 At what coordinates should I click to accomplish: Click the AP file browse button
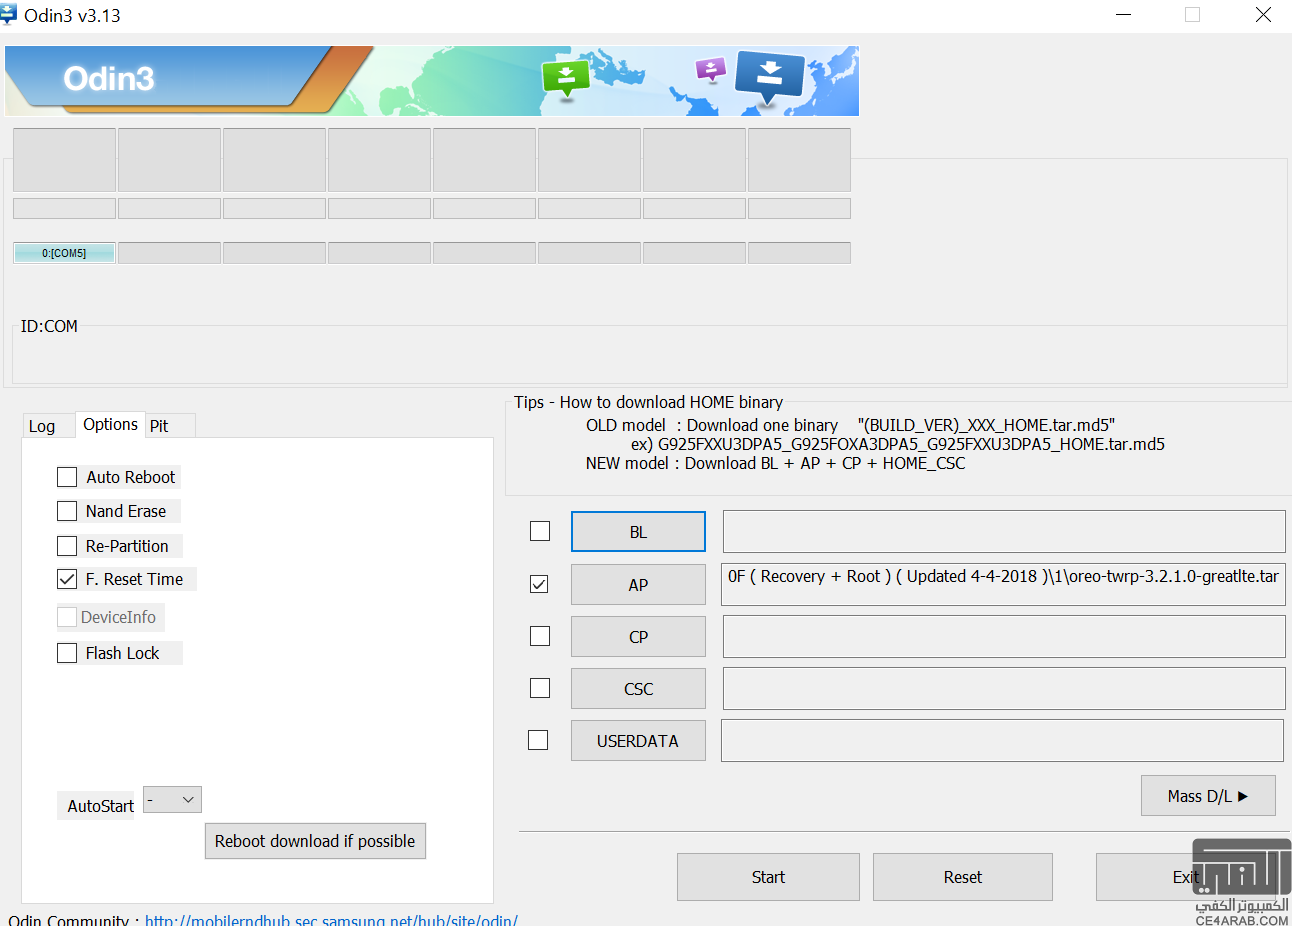click(638, 585)
